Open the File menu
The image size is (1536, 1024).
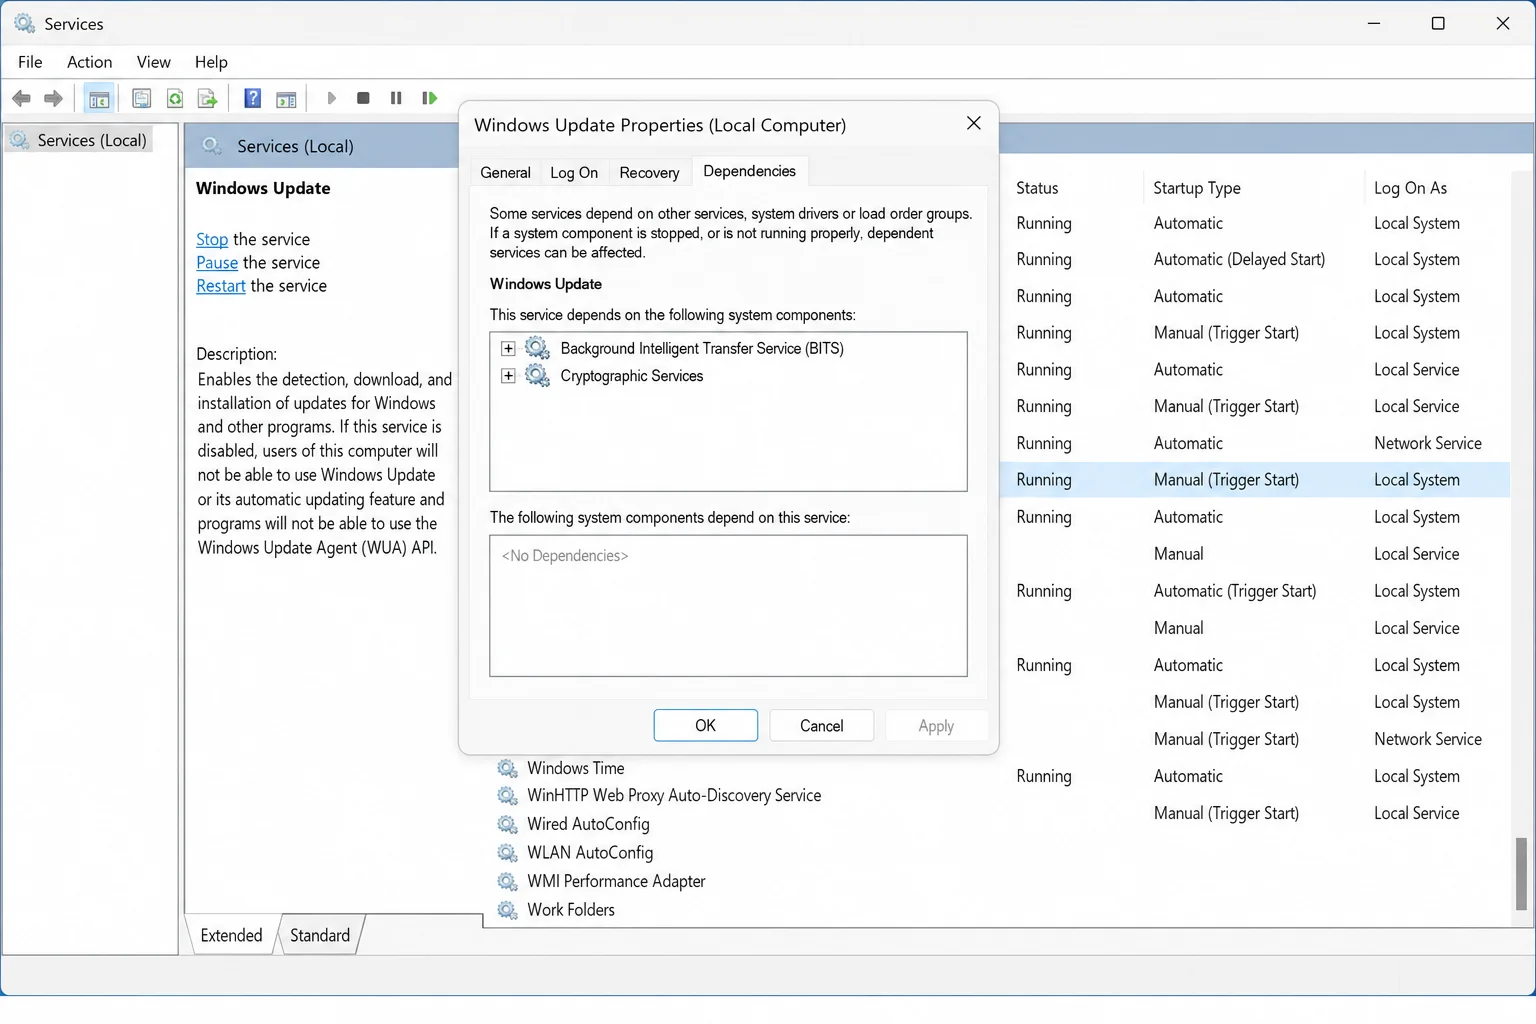30,62
